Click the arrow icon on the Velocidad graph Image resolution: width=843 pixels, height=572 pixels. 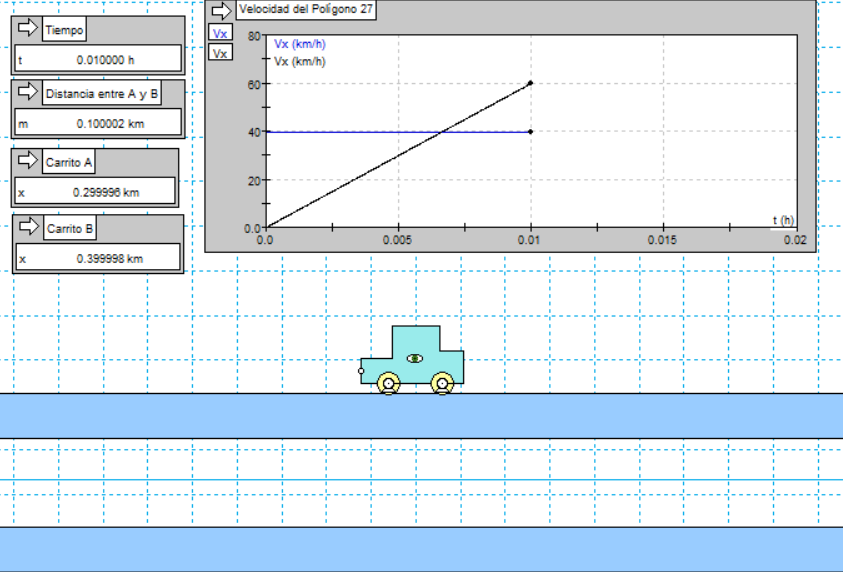click(221, 10)
